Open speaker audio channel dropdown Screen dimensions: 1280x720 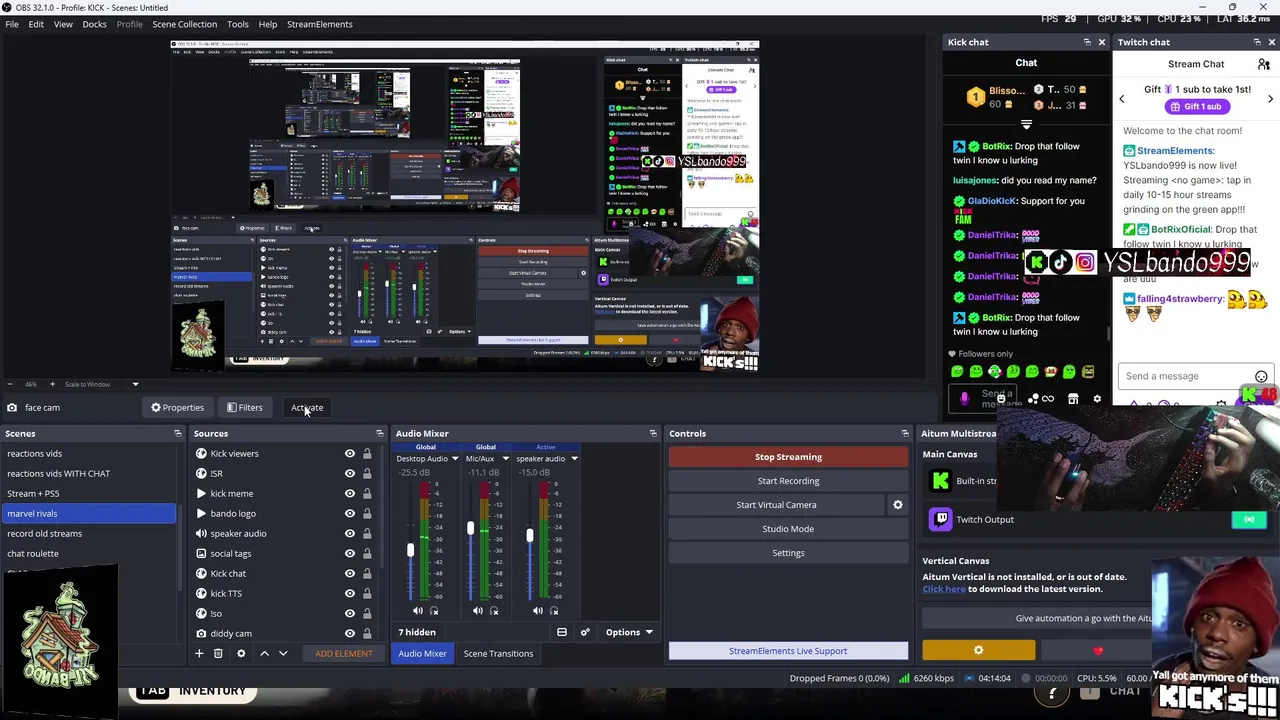574,459
